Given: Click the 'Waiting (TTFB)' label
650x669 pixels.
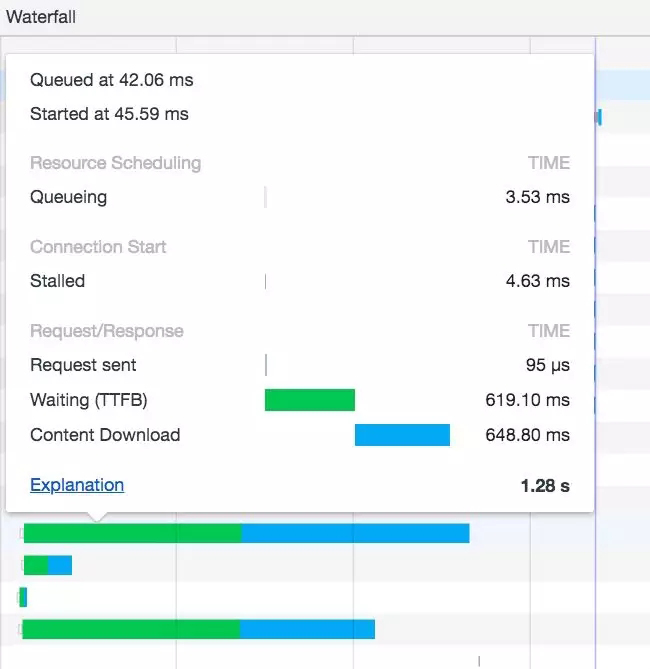Looking at the screenshot, I should (89, 400).
